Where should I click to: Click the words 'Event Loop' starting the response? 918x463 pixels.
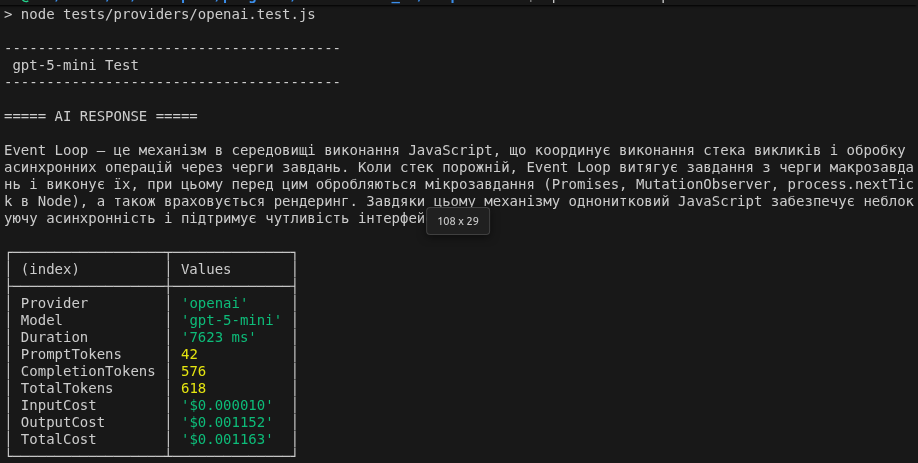click(x=46, y=150)
